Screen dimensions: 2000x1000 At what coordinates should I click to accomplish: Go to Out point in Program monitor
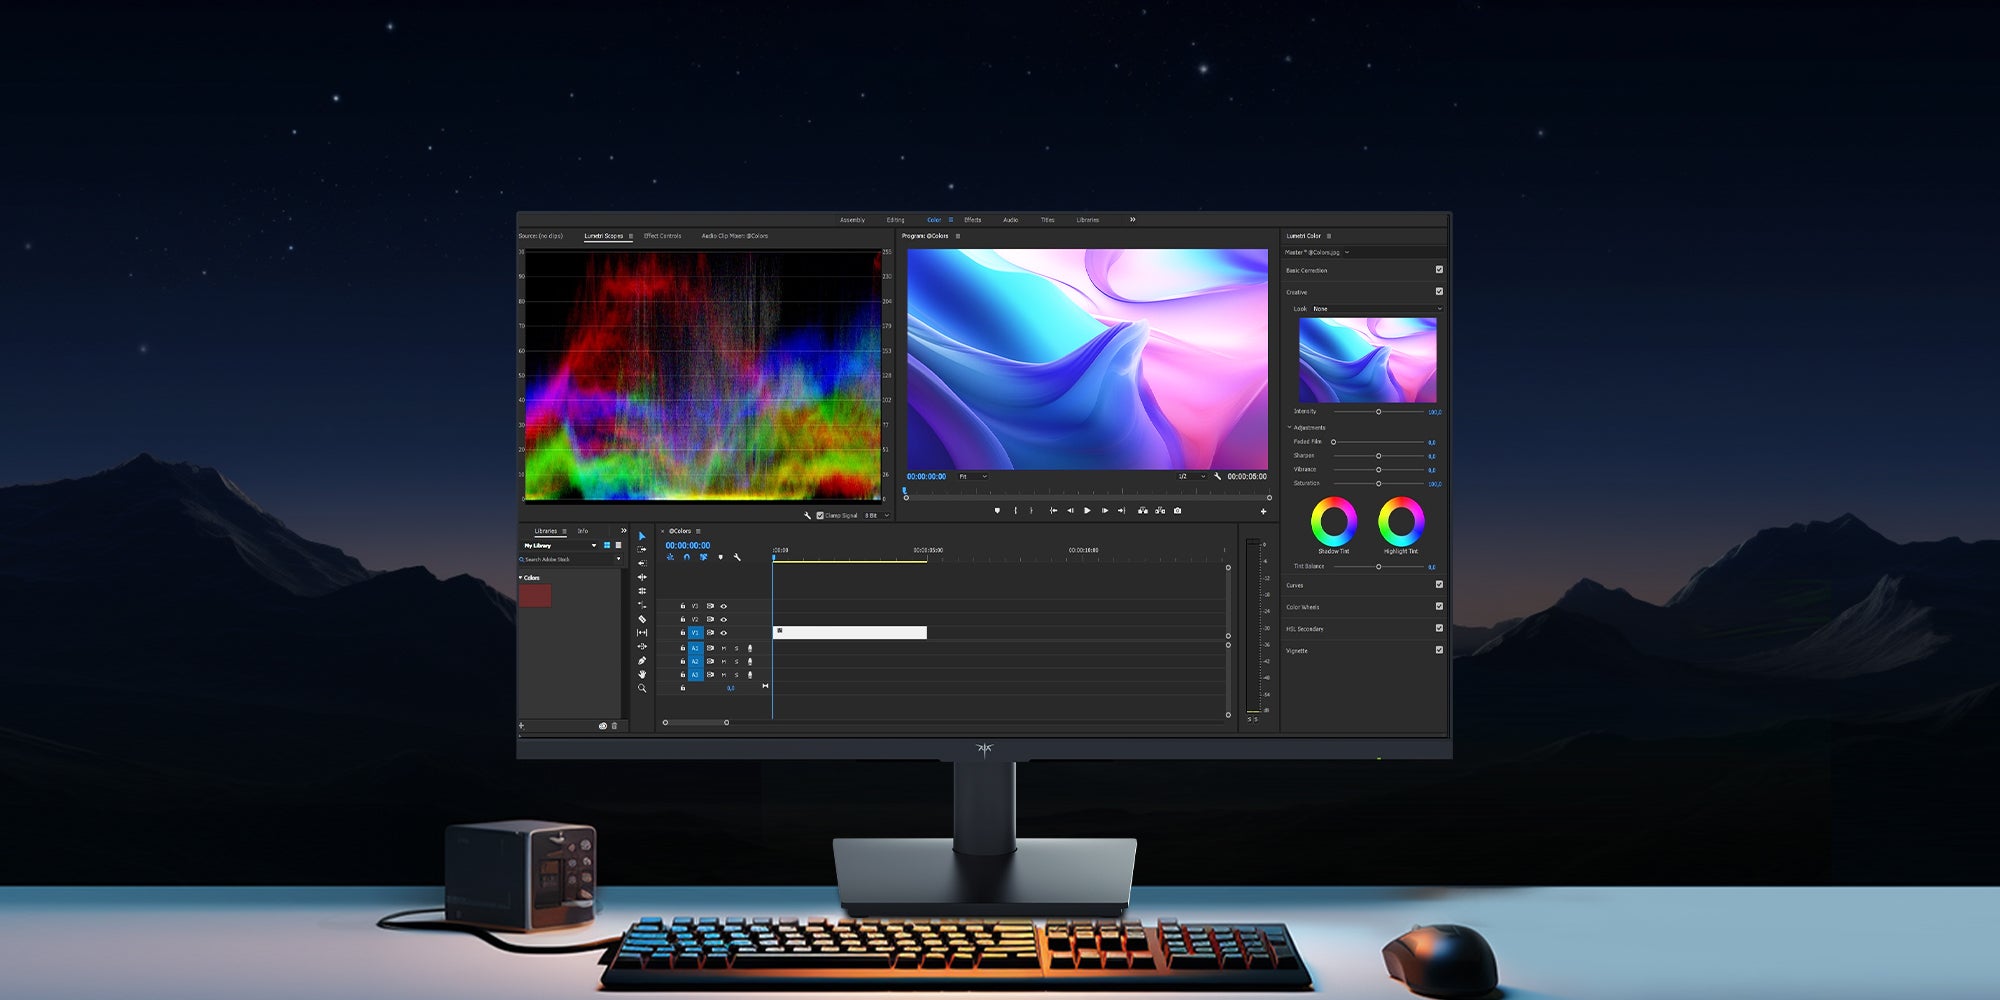click(1121, 511)
